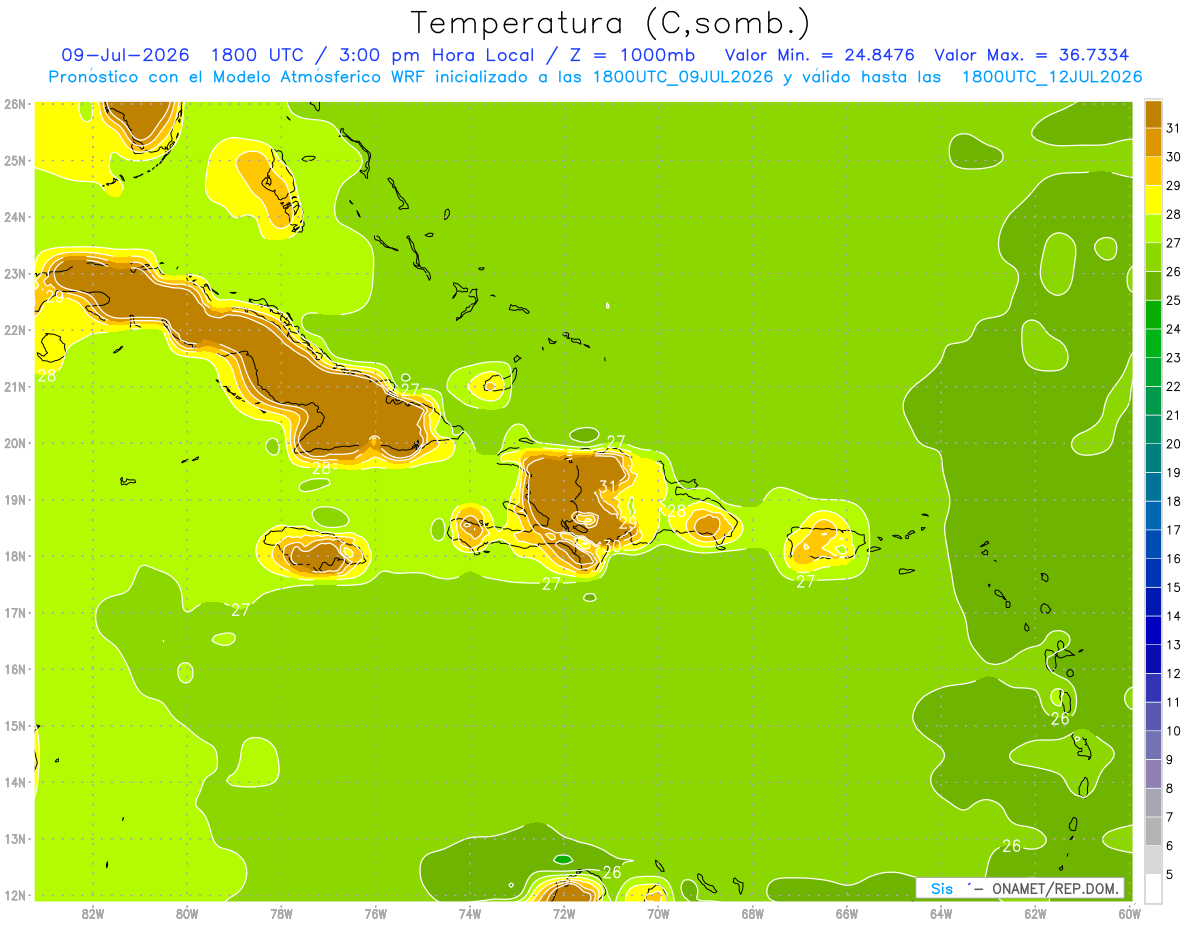
Task: Click the 'ONAMET/REP.DOM.' credit label
Action: coord(1056,889)
